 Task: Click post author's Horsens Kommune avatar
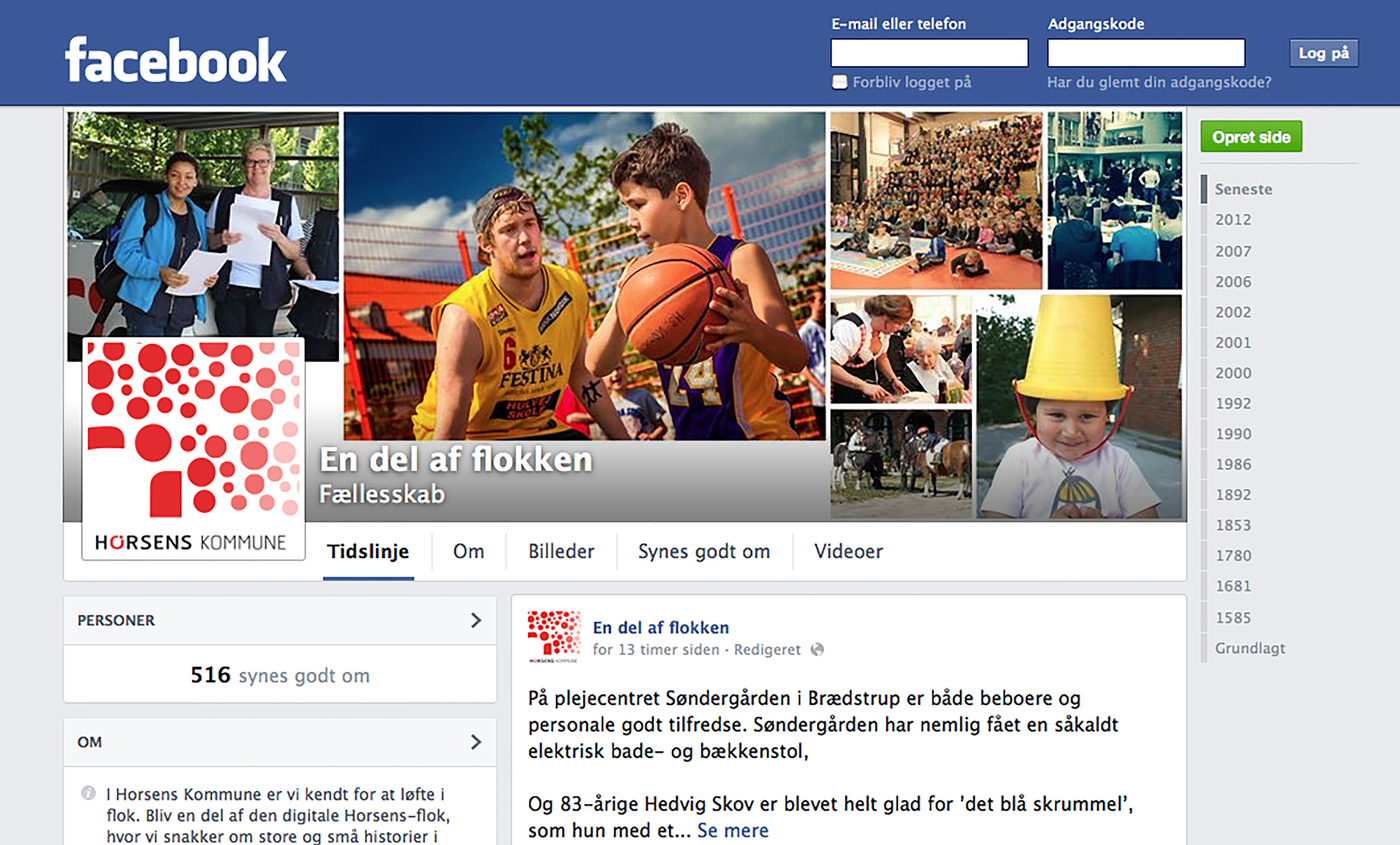pos(554,638)
